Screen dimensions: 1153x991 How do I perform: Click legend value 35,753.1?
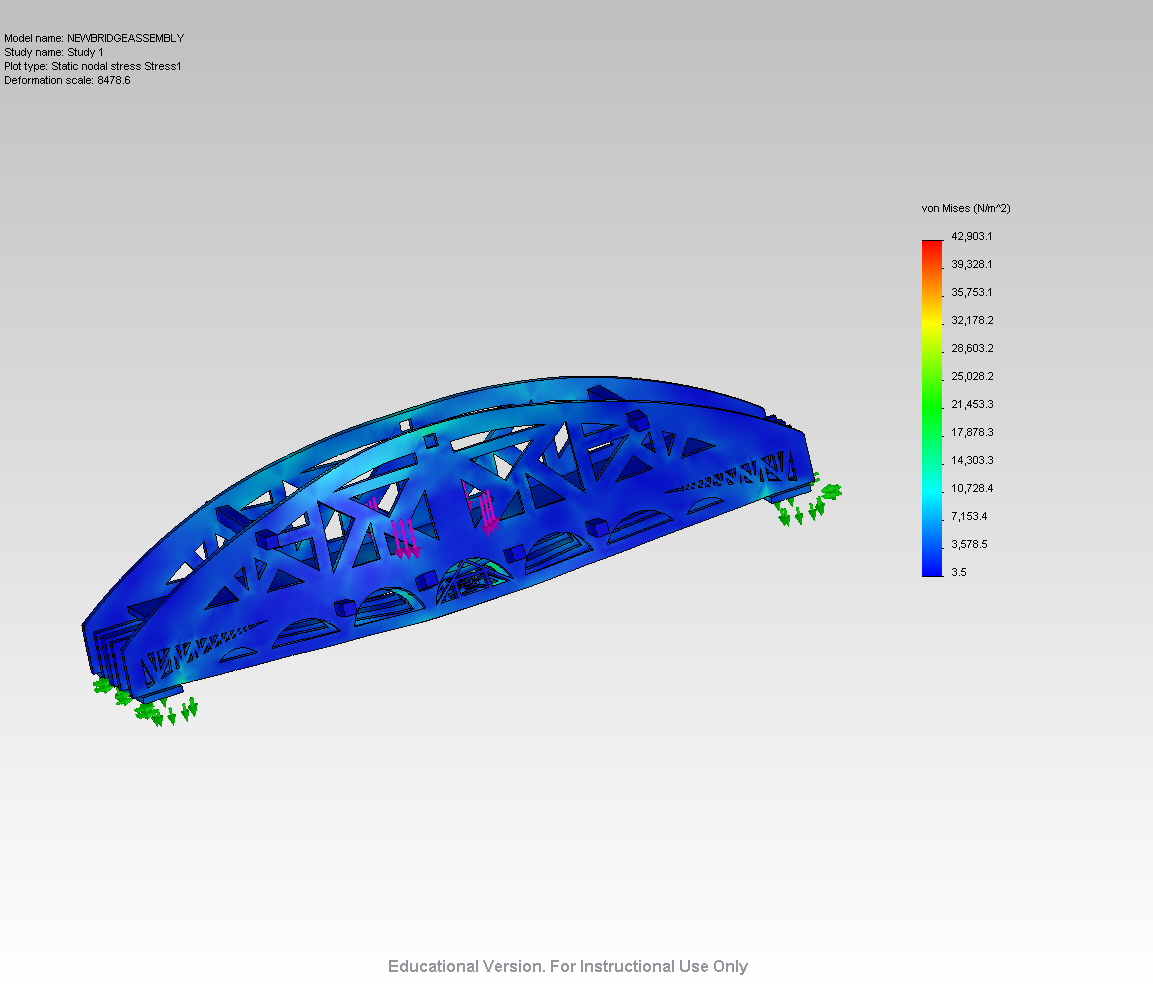pyautogui.click(x=971, y=292)
